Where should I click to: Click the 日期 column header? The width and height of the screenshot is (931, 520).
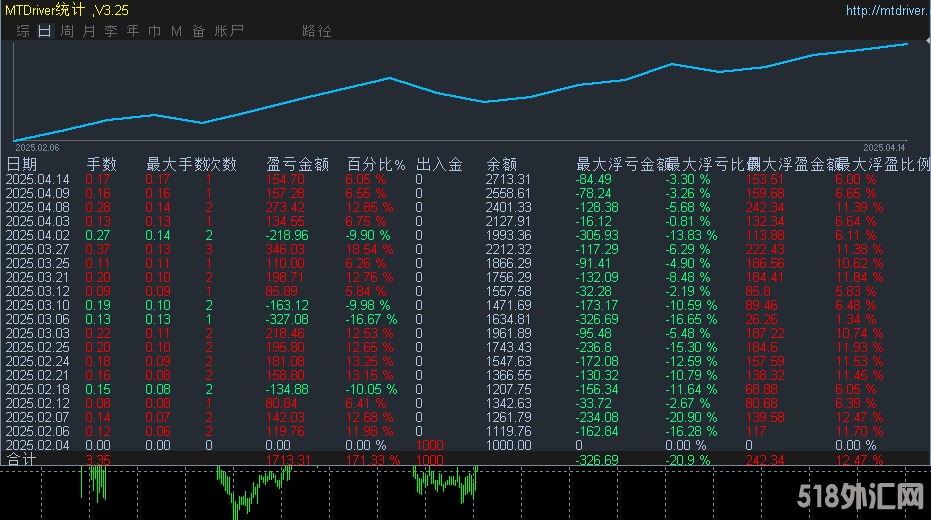pos(21,164)
